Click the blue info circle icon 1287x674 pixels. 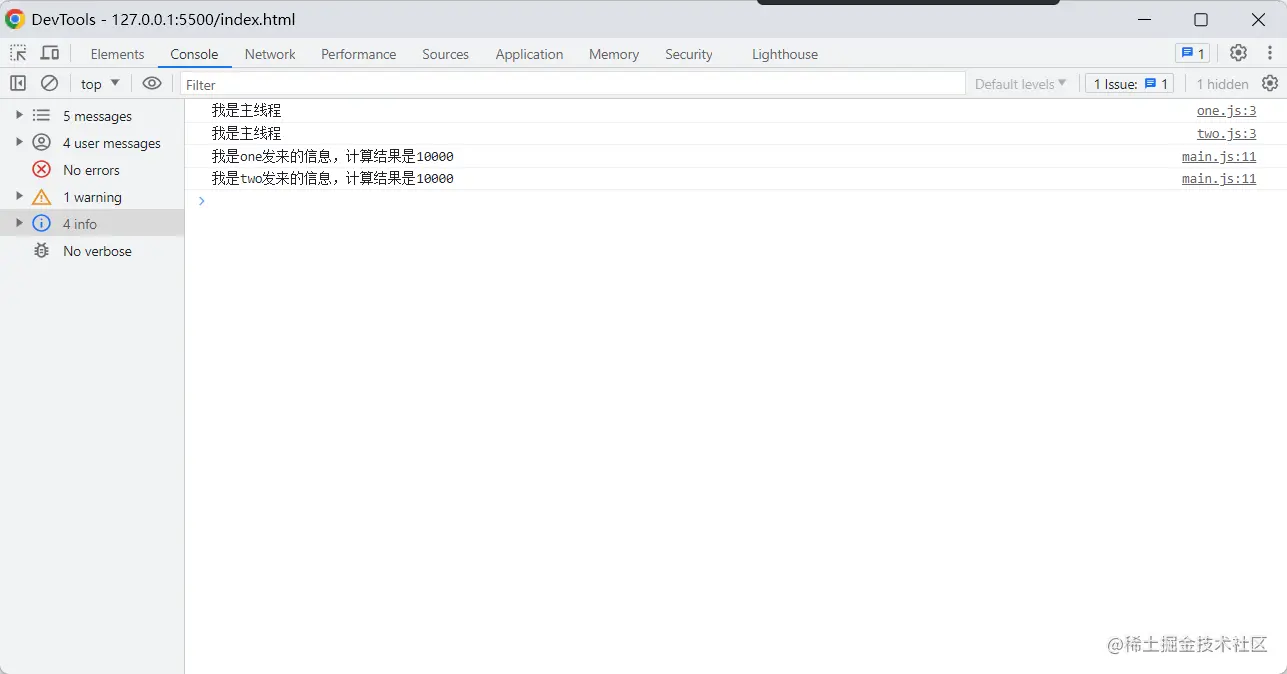pos(41,223)
